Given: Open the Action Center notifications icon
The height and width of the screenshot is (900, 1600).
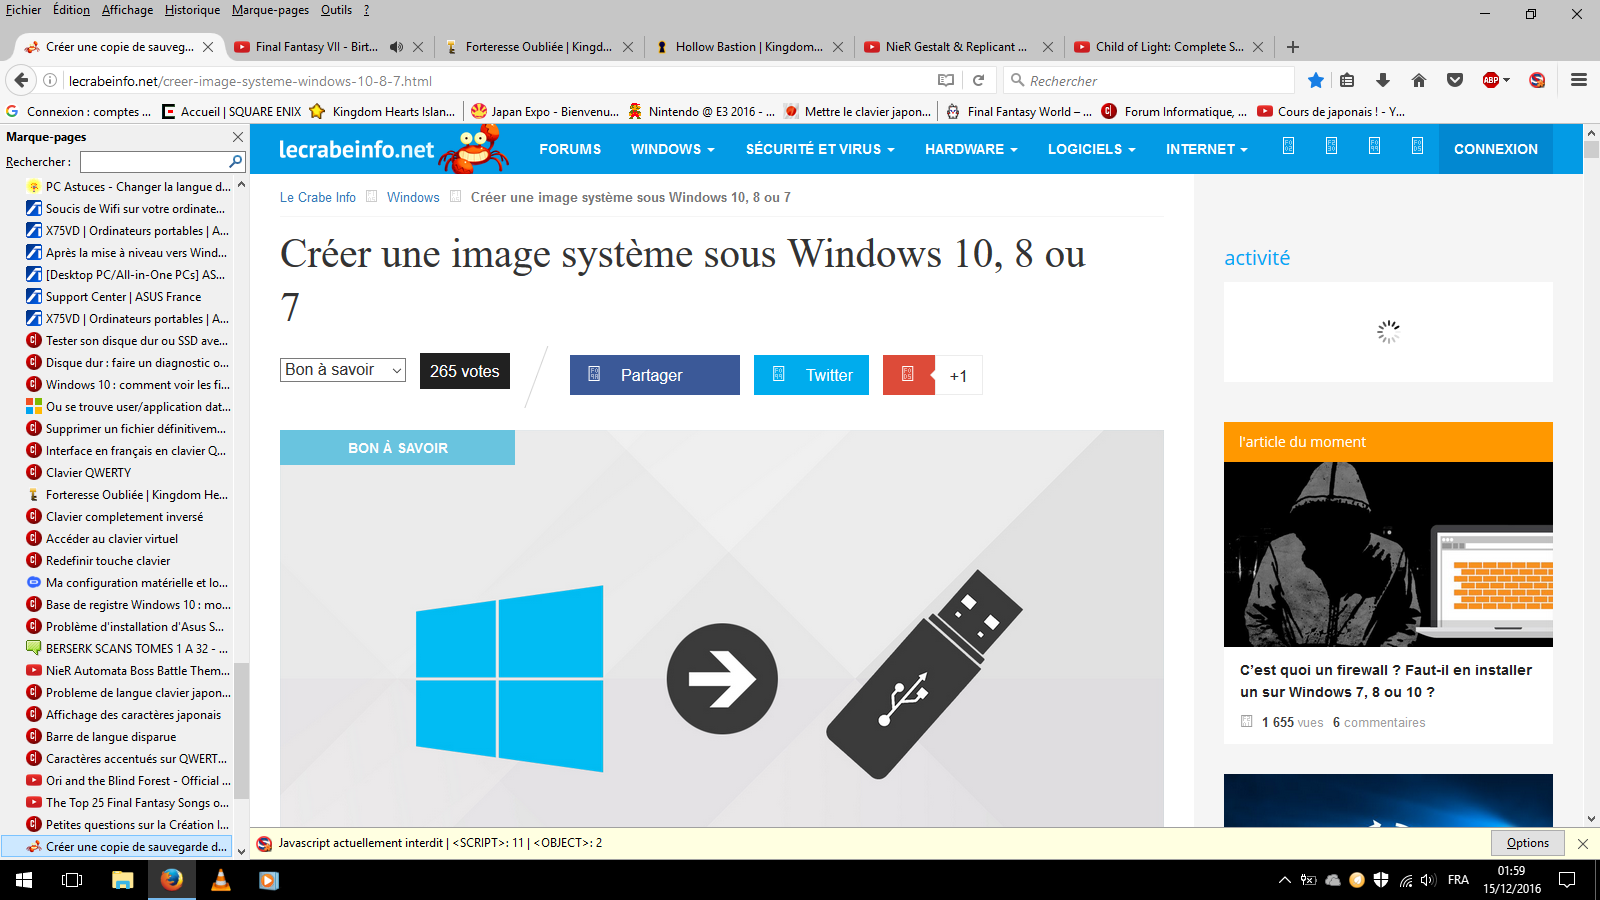Looking at the screenshot, I should [1567, 880].
